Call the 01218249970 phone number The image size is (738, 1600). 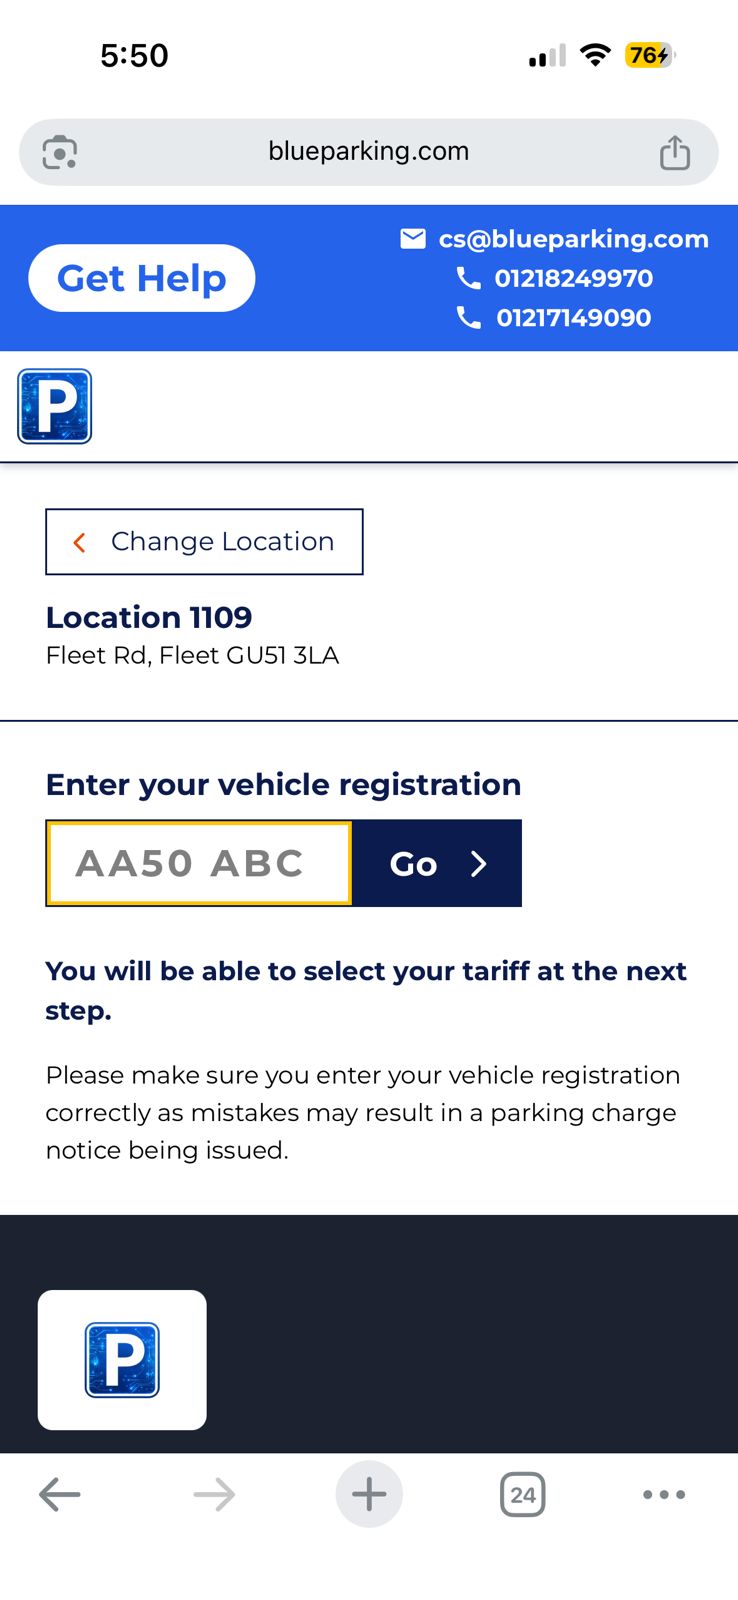pos(573,278)
